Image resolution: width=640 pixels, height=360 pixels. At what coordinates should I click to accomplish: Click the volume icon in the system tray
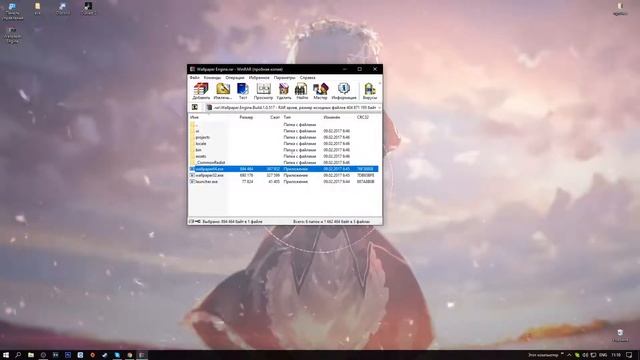pyautogui.click(x=585, y=355)
